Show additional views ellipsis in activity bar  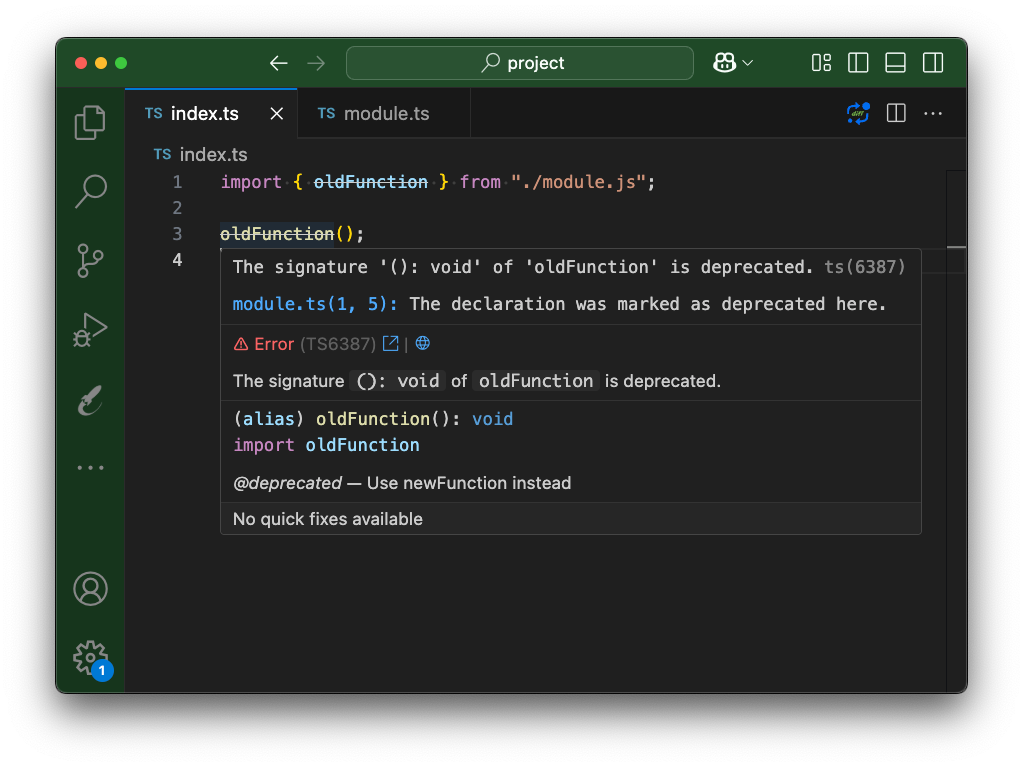coord(90,468)
